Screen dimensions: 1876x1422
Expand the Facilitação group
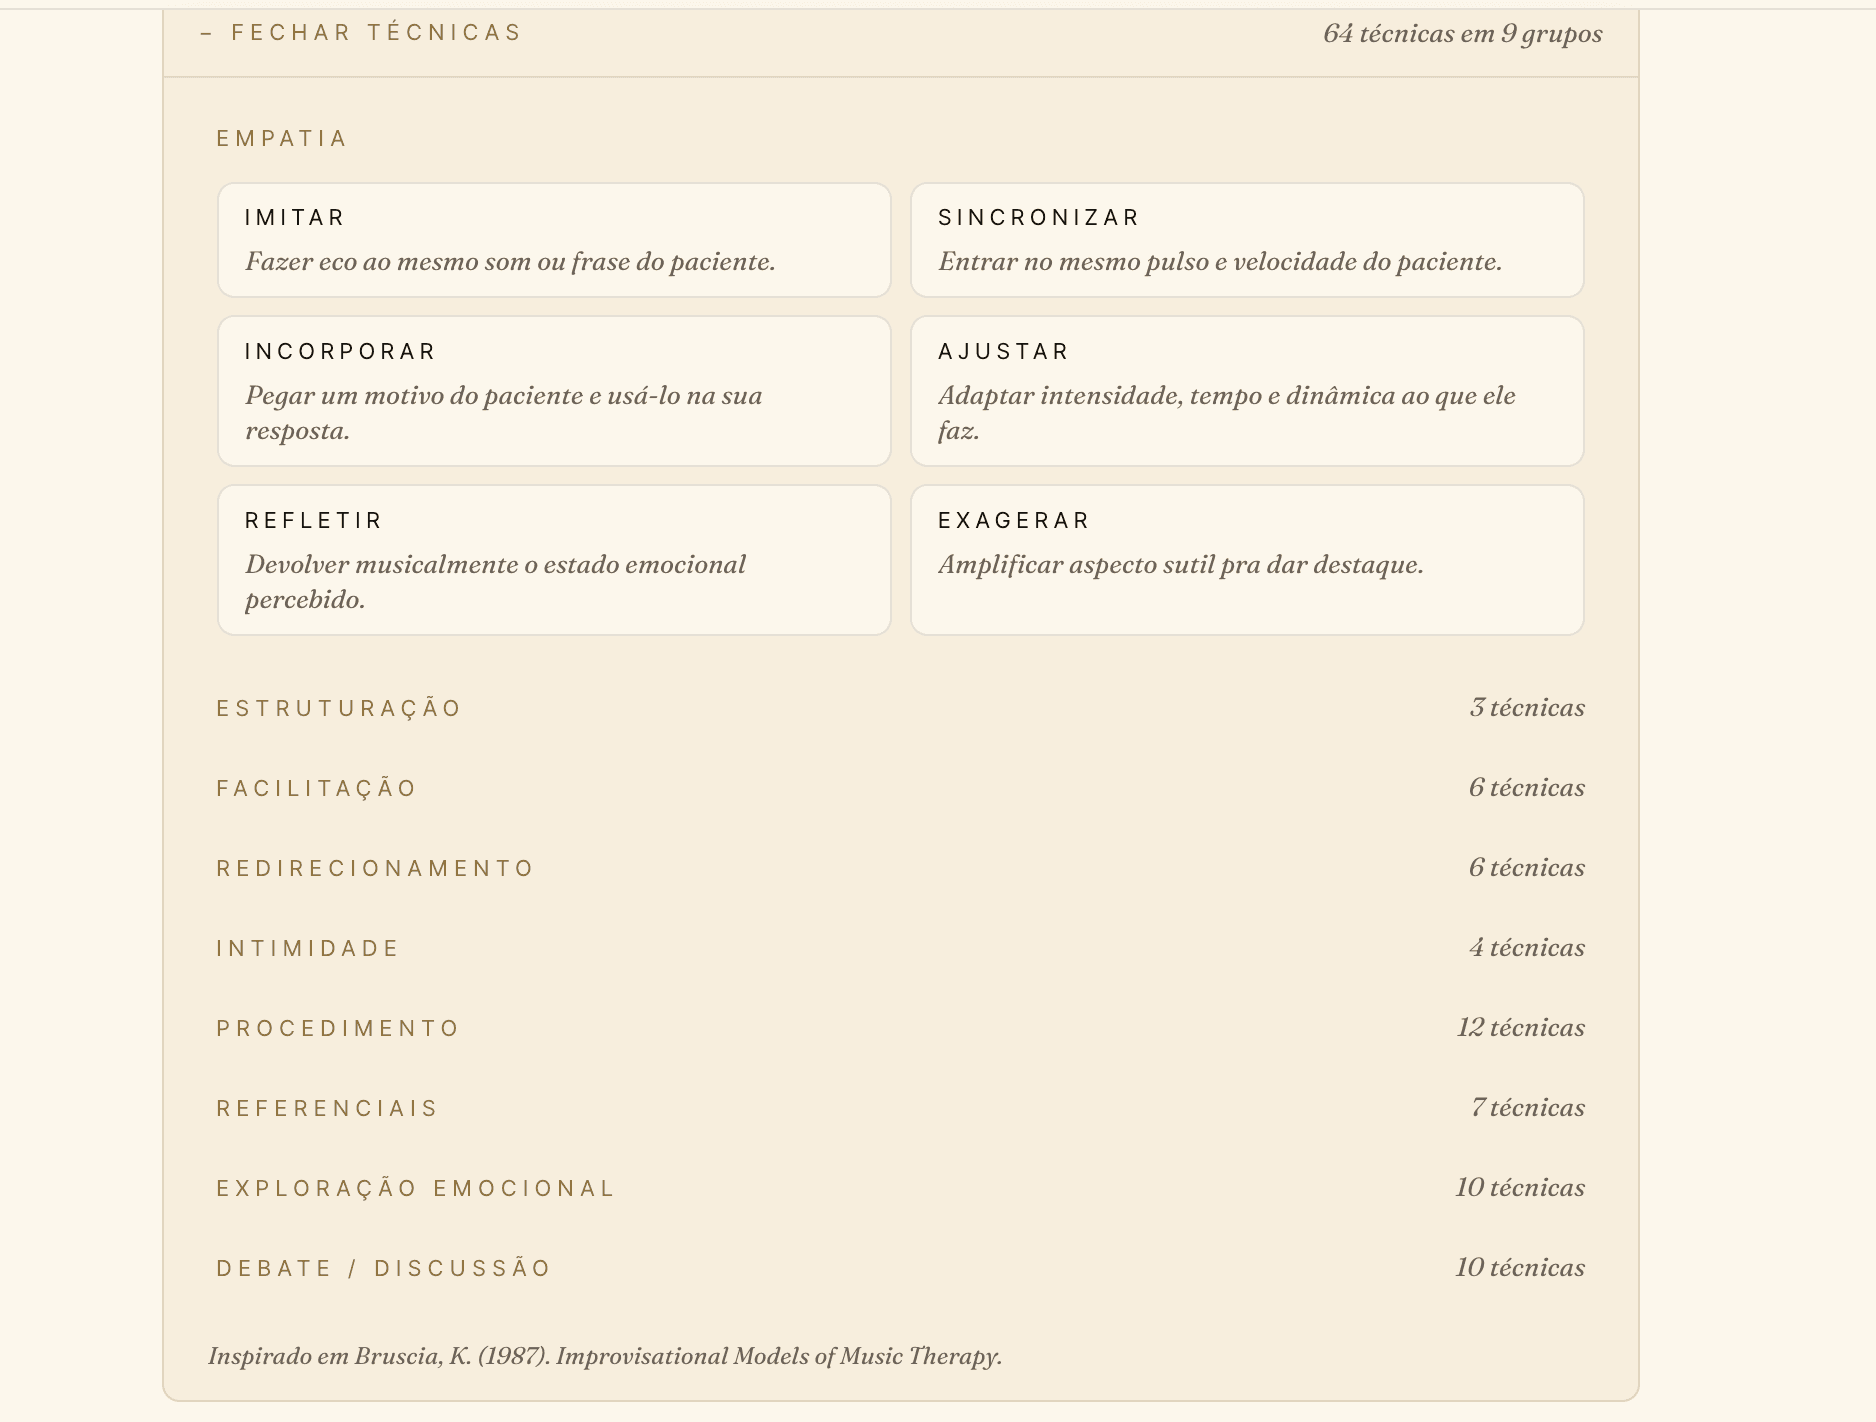[x=900, y=788]
